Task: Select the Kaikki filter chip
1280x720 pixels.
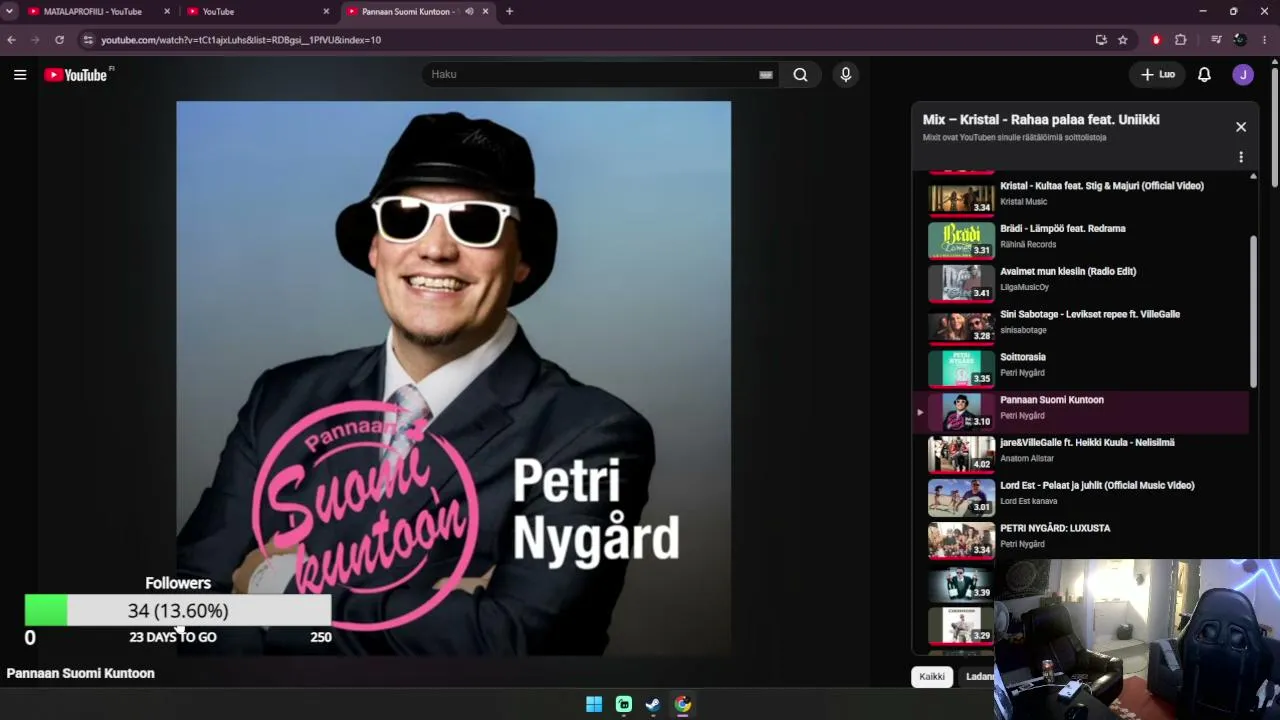Action: click(932, 677)
